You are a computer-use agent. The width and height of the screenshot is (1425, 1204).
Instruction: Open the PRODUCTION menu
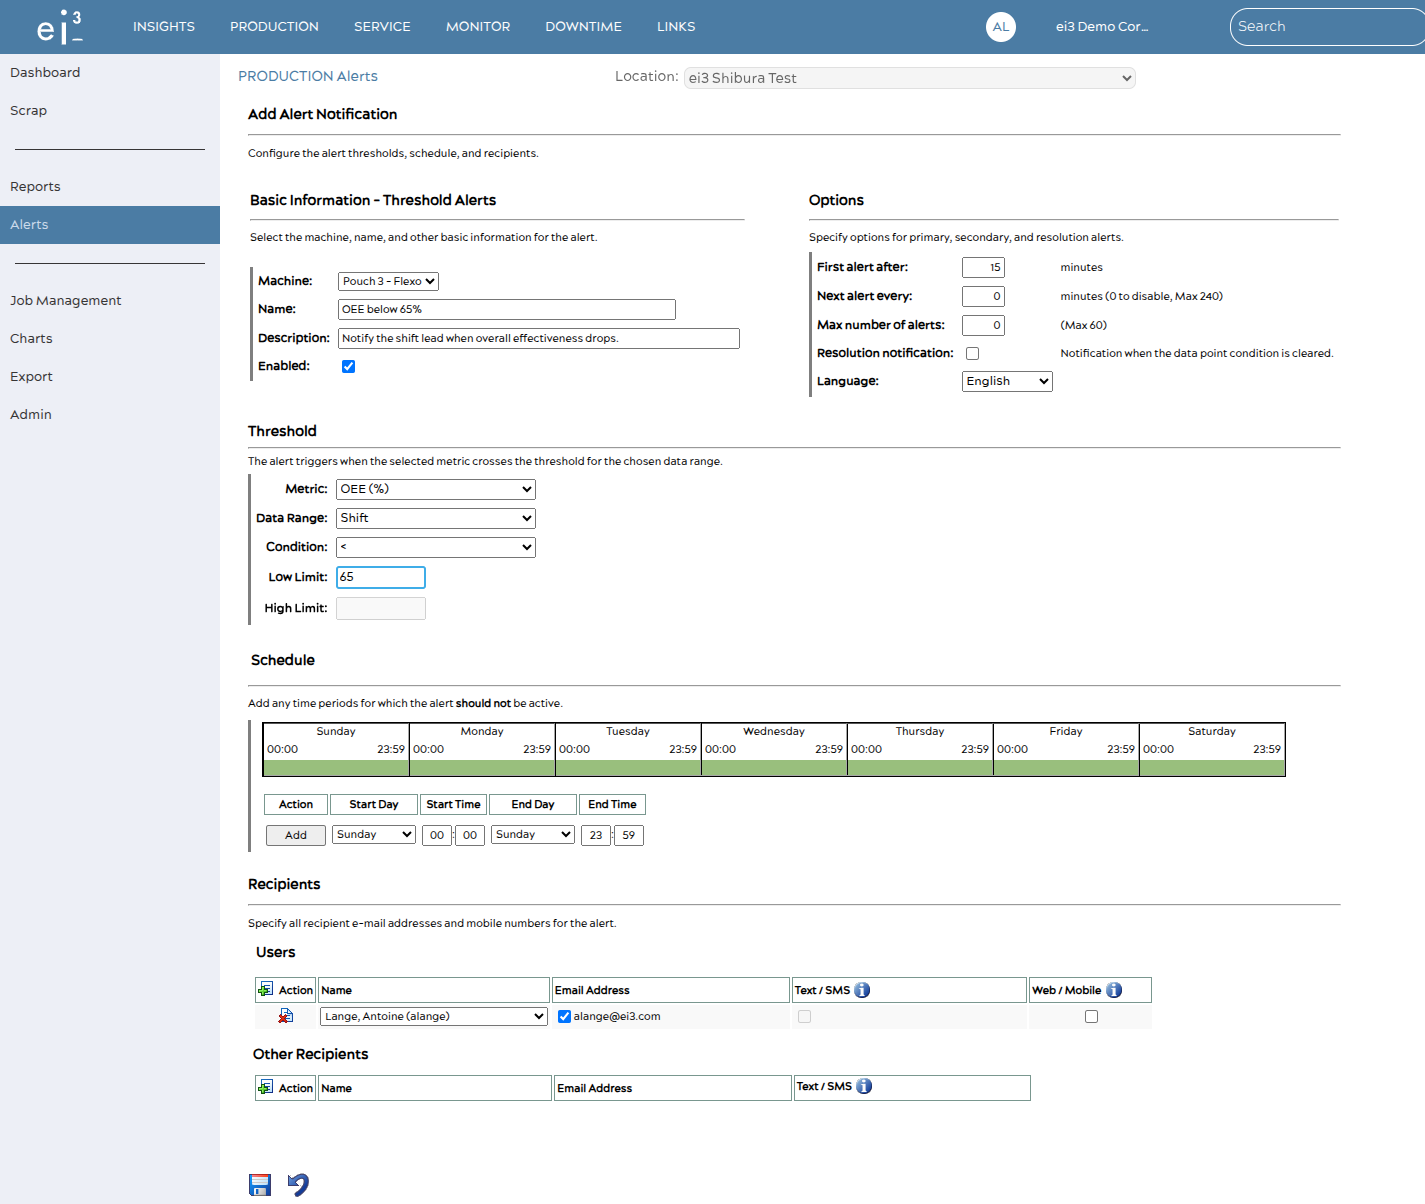[x=274, y=27]
